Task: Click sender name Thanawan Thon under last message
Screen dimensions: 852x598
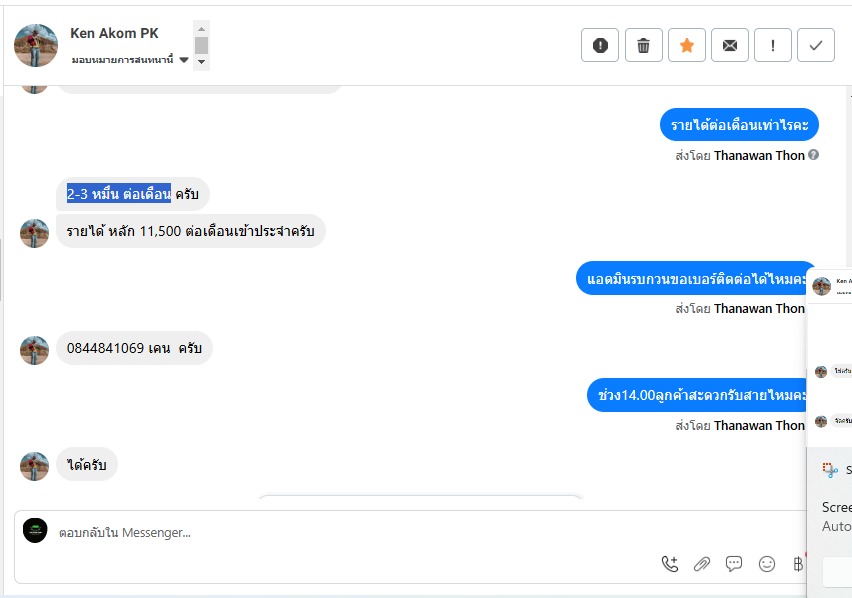Action: click(759, 425)
